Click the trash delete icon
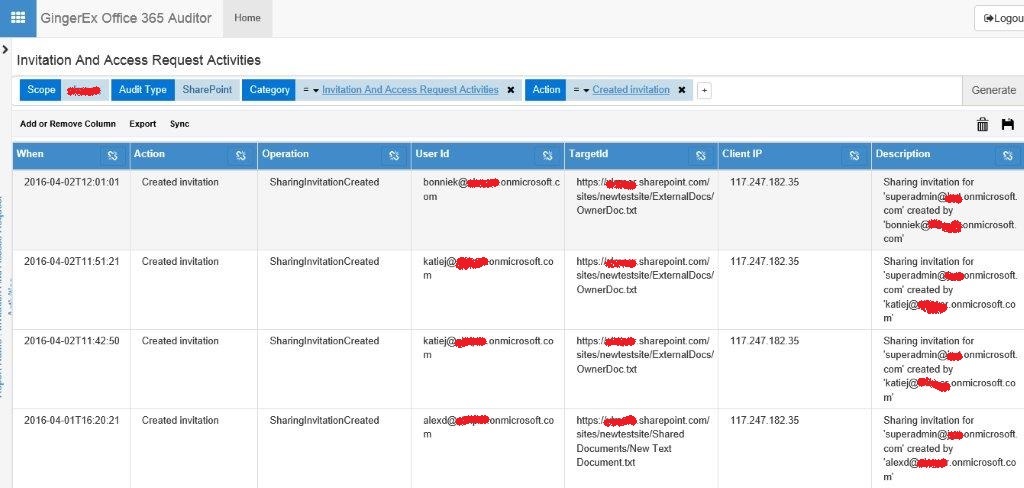The image size is (1024, 488). [982, 124]
